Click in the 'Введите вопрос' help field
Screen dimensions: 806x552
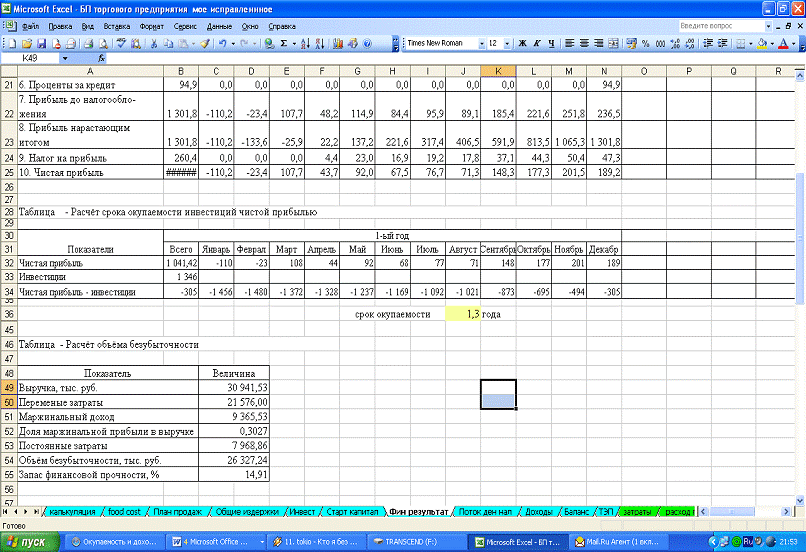coord(713,25)
